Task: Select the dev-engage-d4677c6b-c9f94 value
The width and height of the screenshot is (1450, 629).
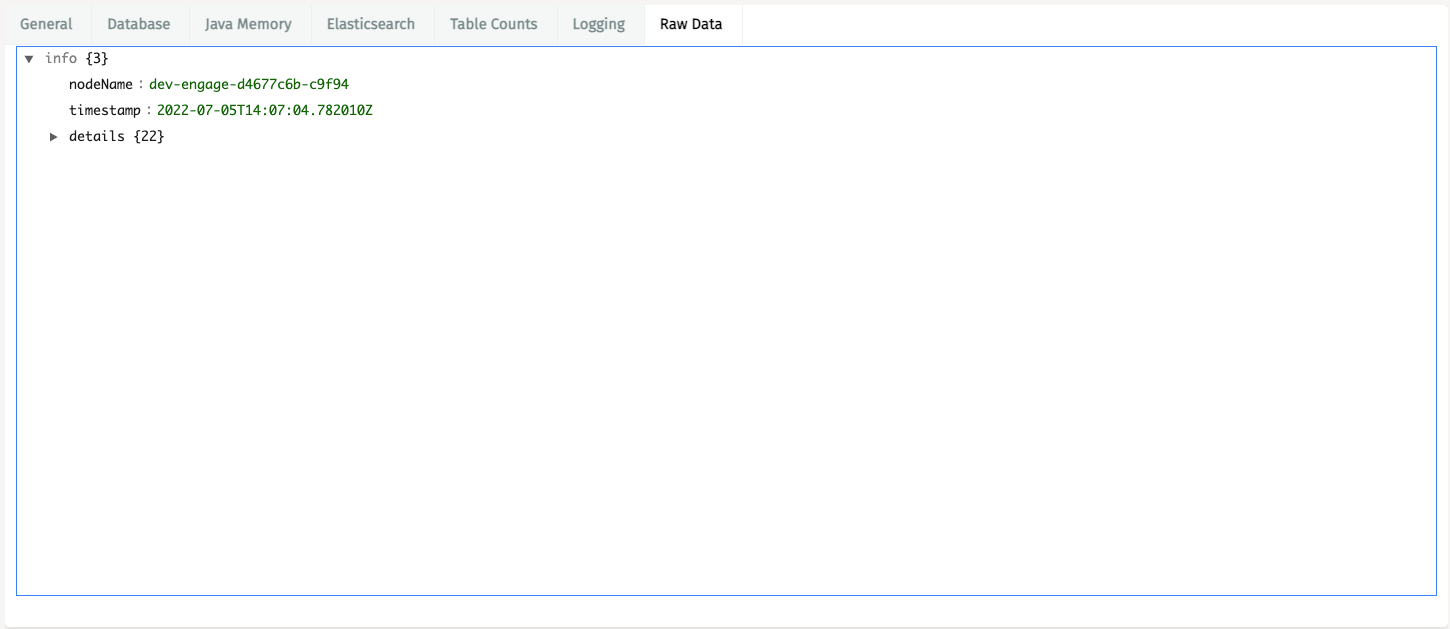Action: (x=250, y=84)
